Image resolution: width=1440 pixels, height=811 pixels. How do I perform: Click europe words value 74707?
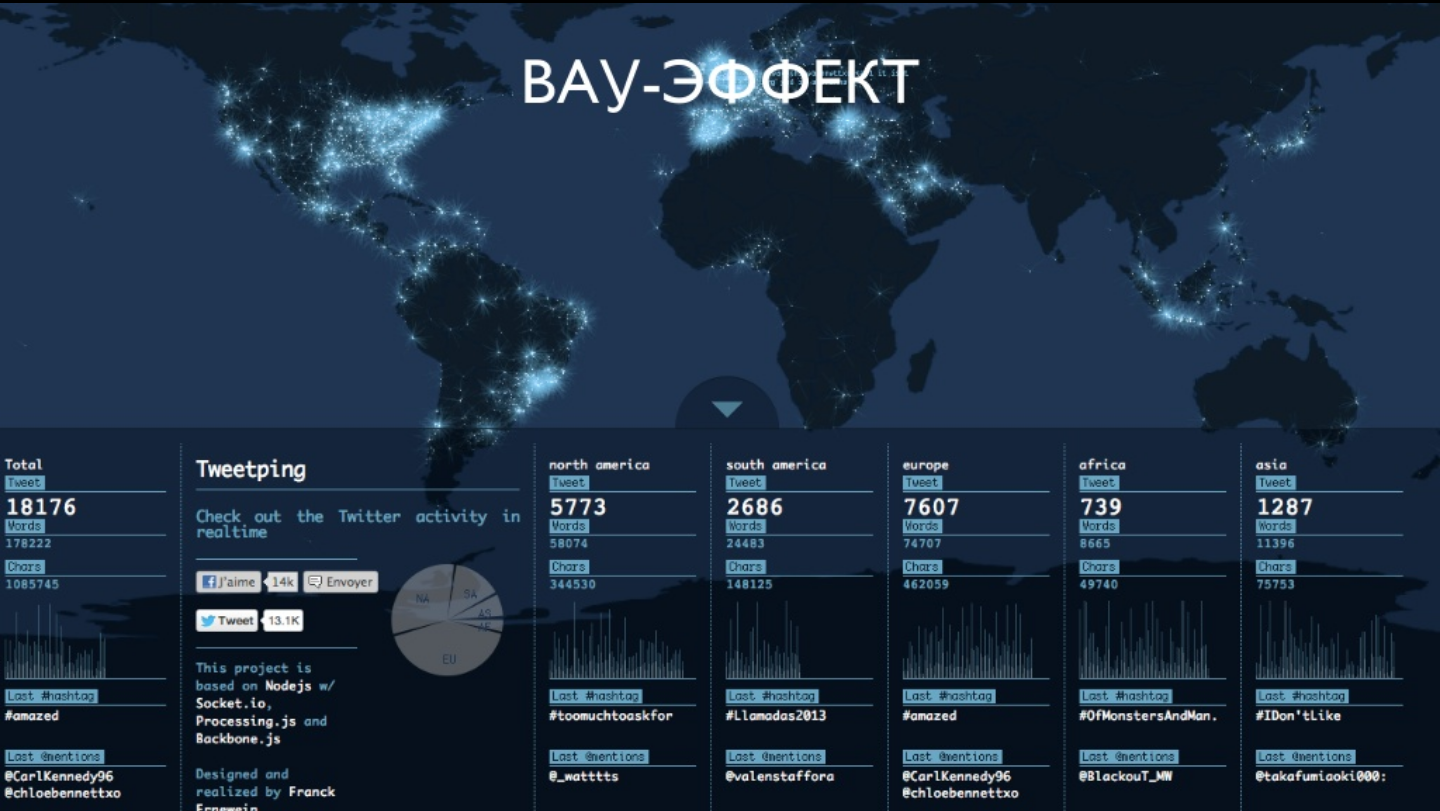(923, 544)
